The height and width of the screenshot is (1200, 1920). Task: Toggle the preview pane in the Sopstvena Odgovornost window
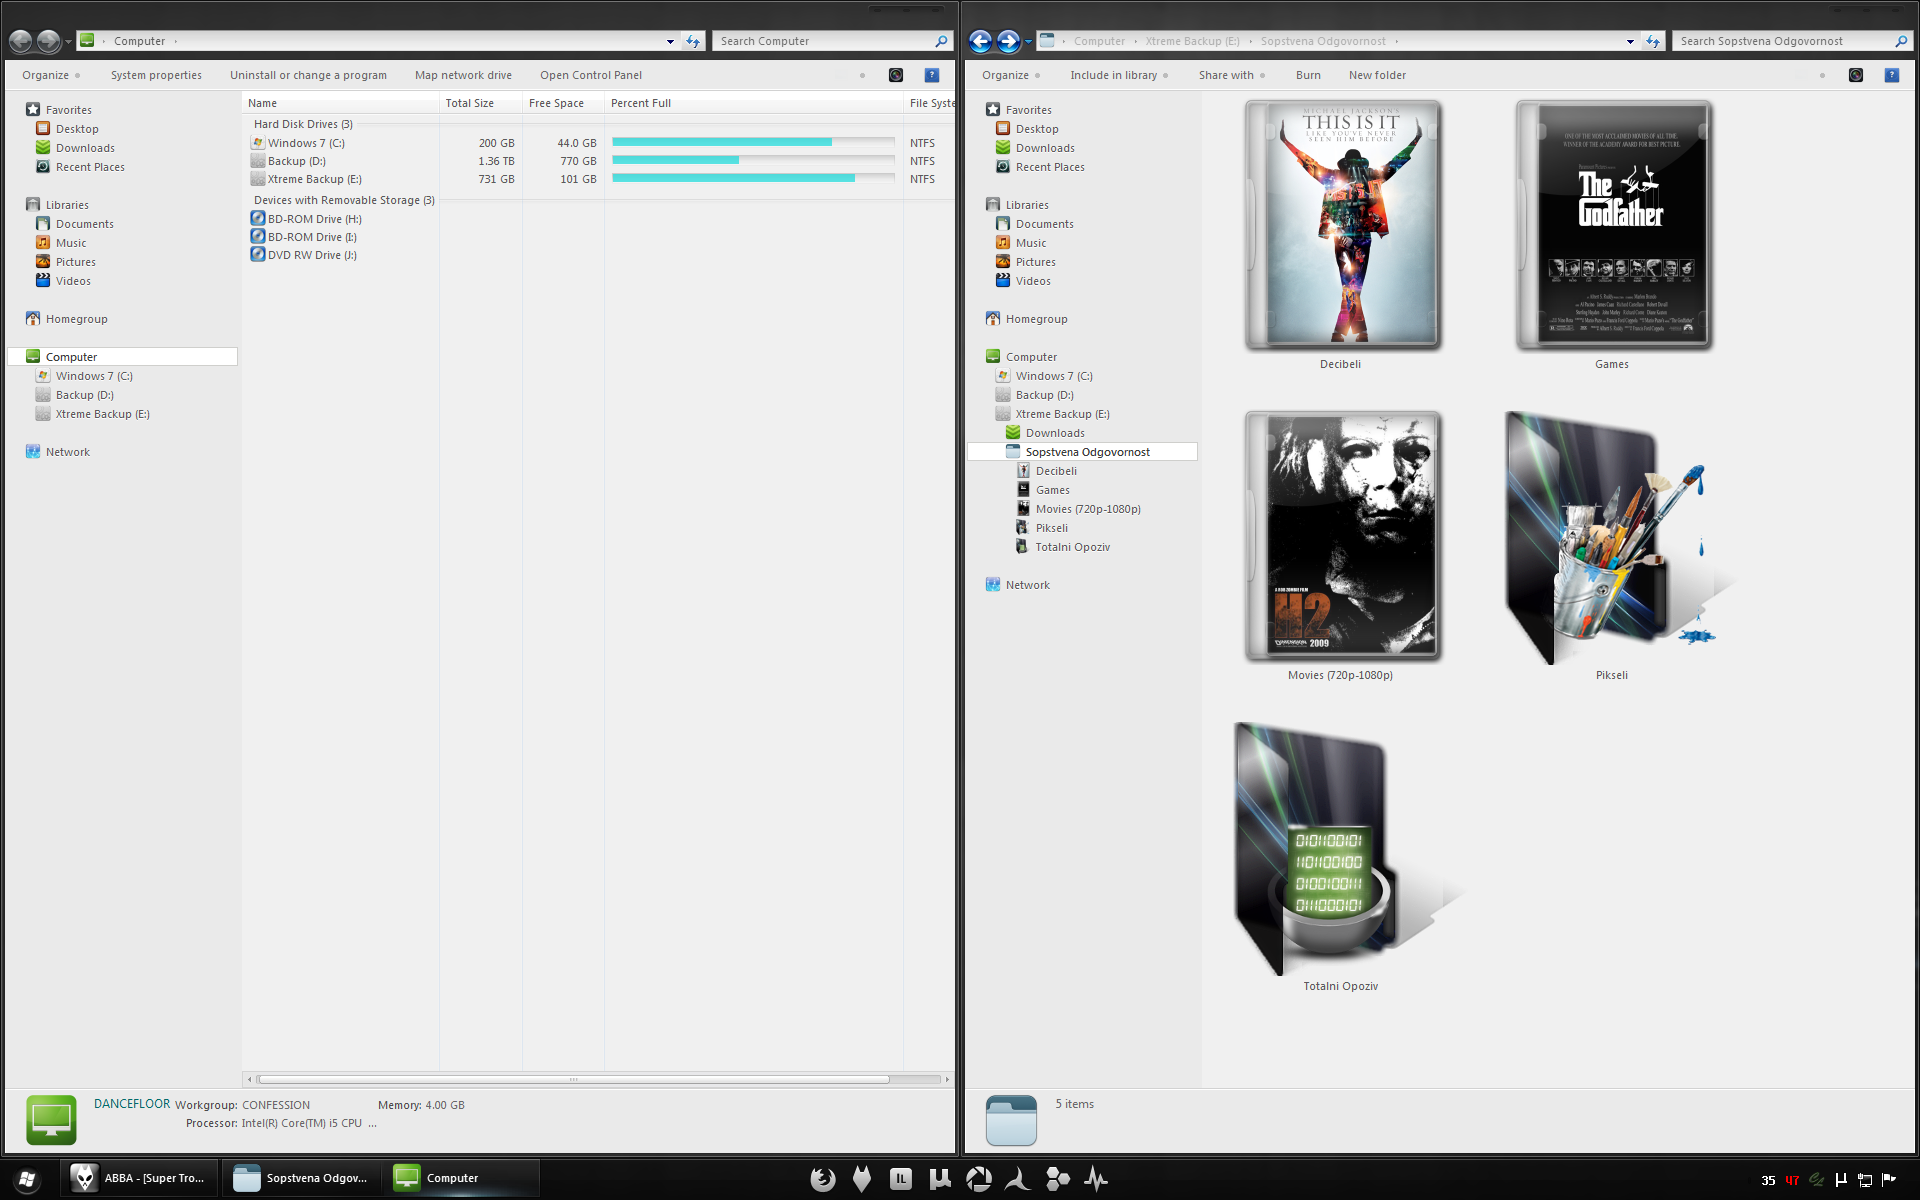click(x=1856, y=75)
